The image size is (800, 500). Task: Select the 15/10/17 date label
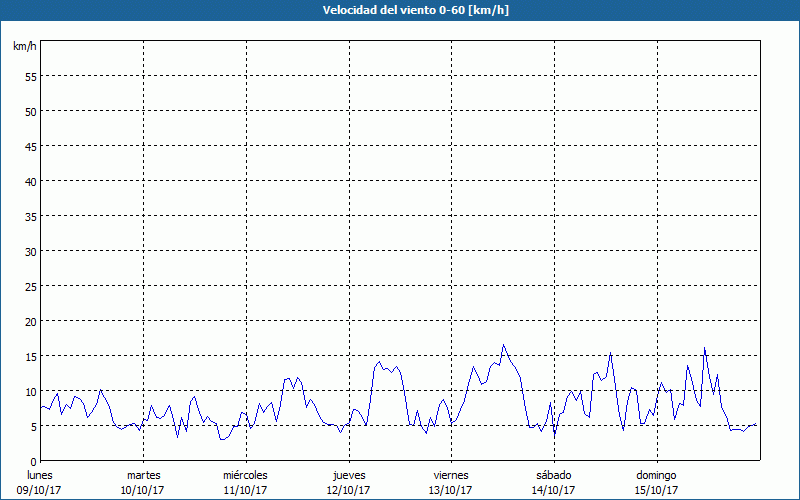click(x=655, y=490)
